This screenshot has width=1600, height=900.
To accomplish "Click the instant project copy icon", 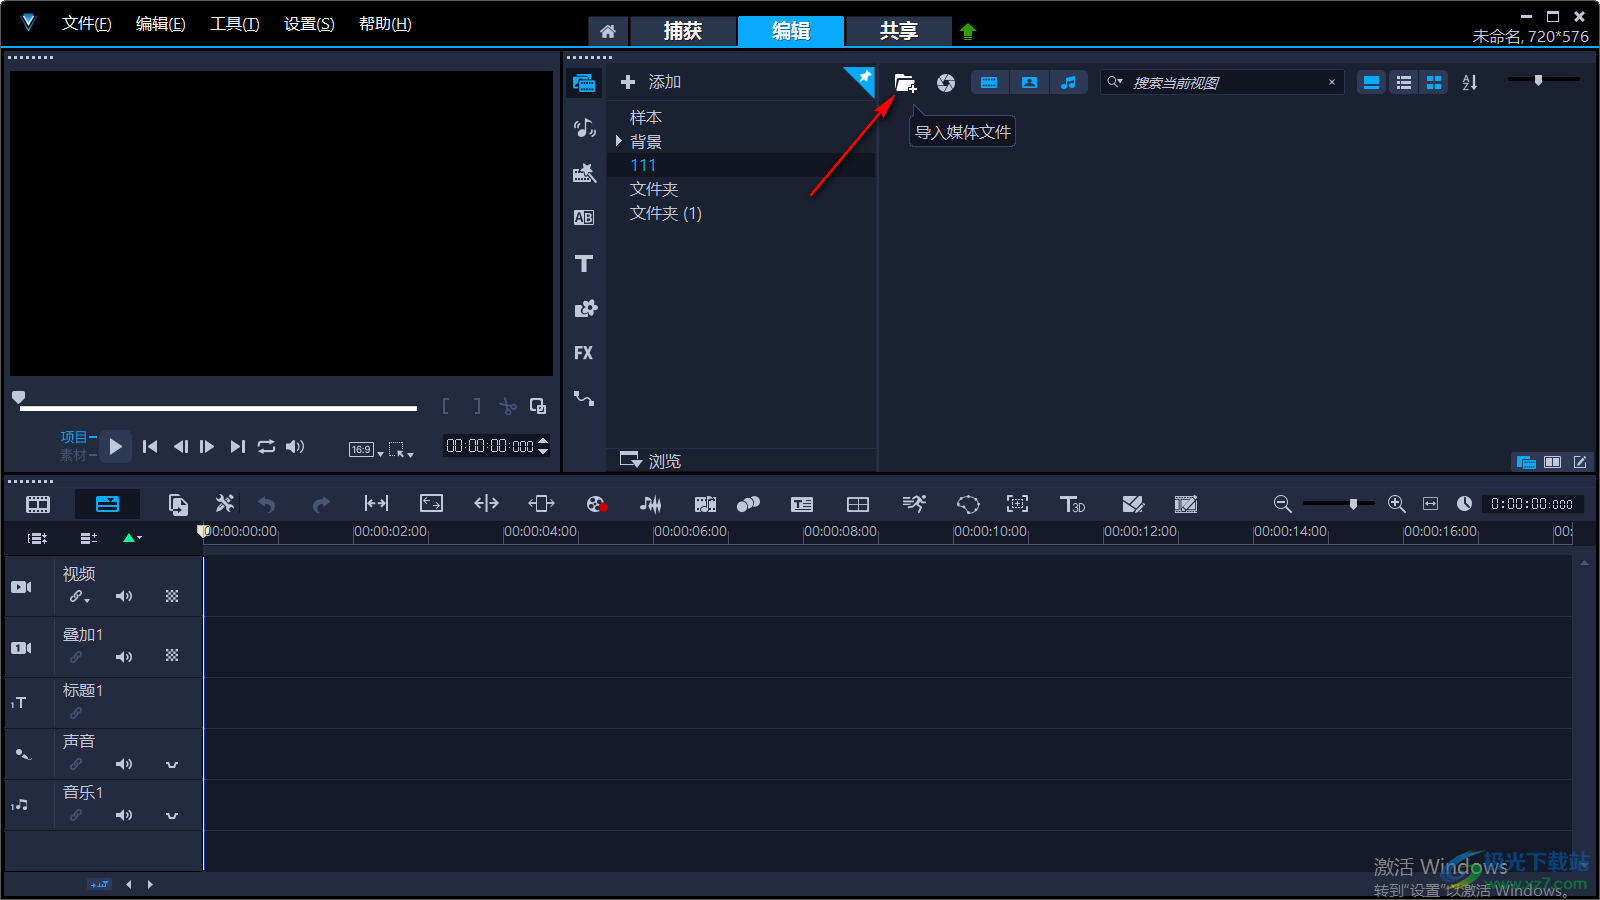I will 178,504.
